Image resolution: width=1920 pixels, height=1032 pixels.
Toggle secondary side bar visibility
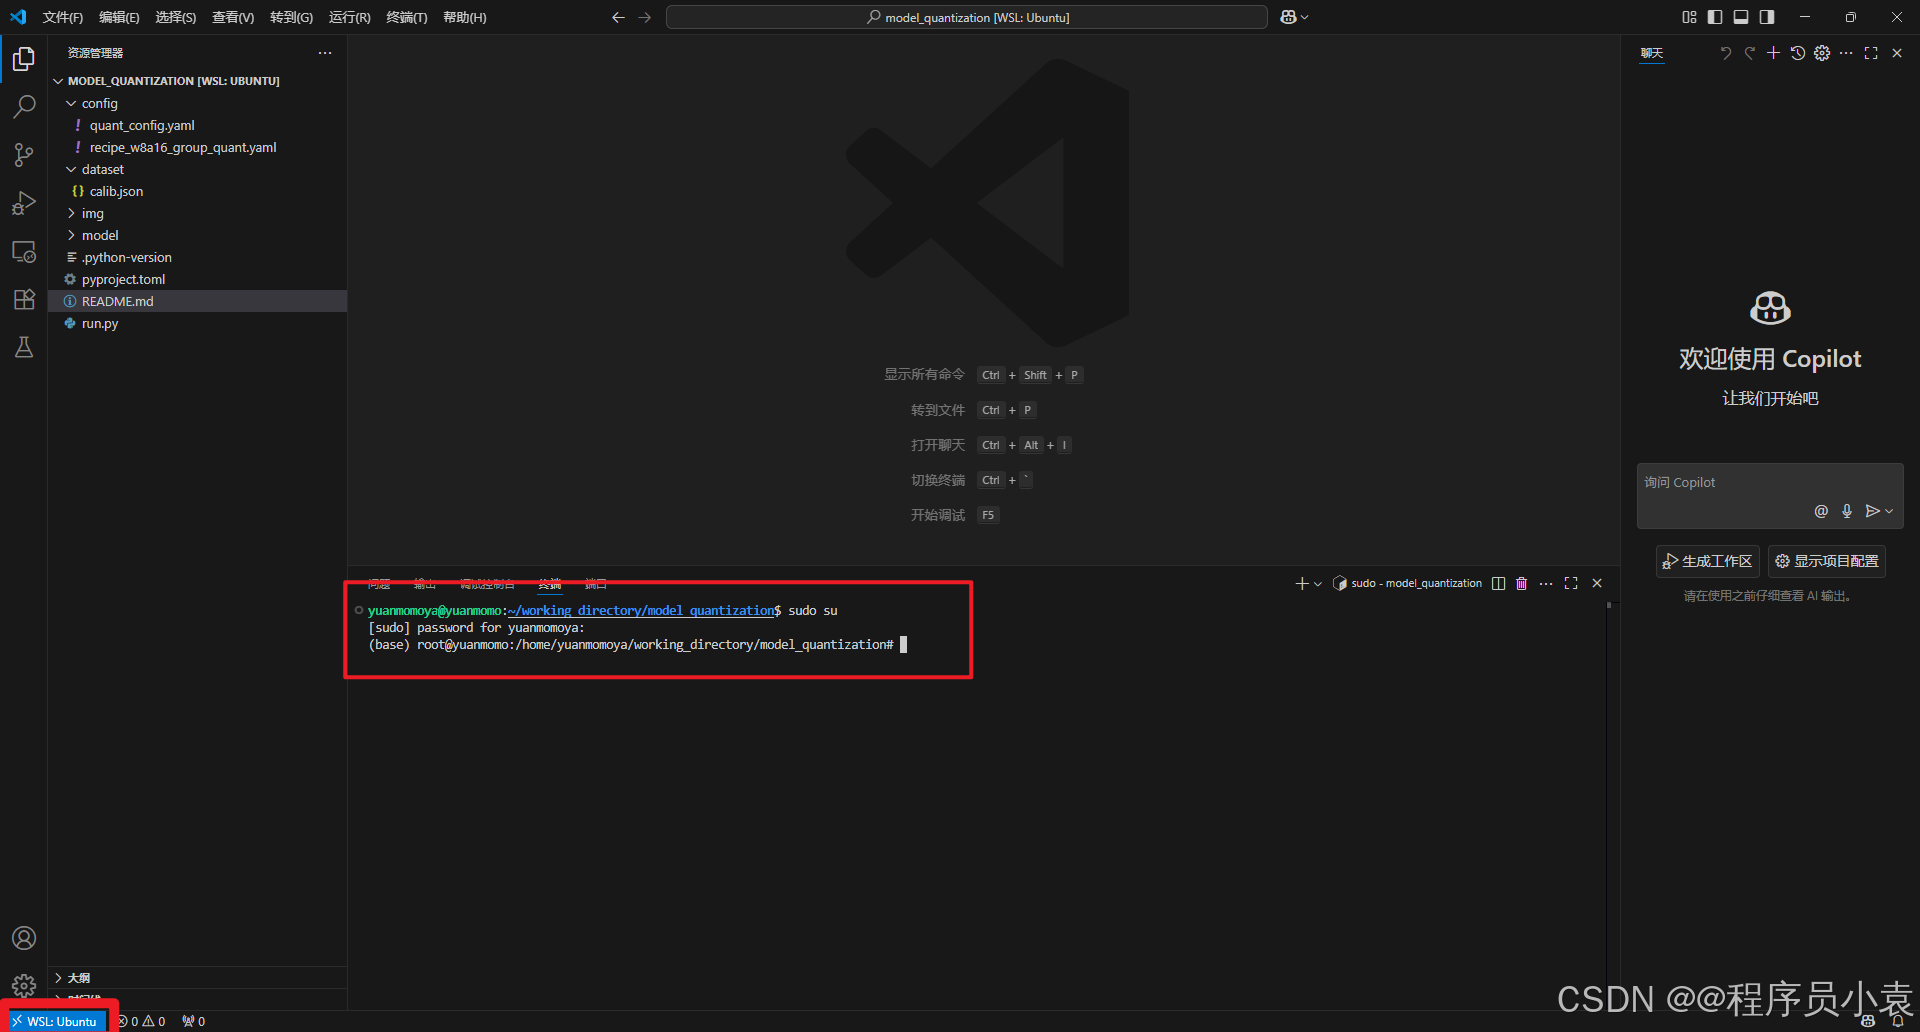point(1767,17)
